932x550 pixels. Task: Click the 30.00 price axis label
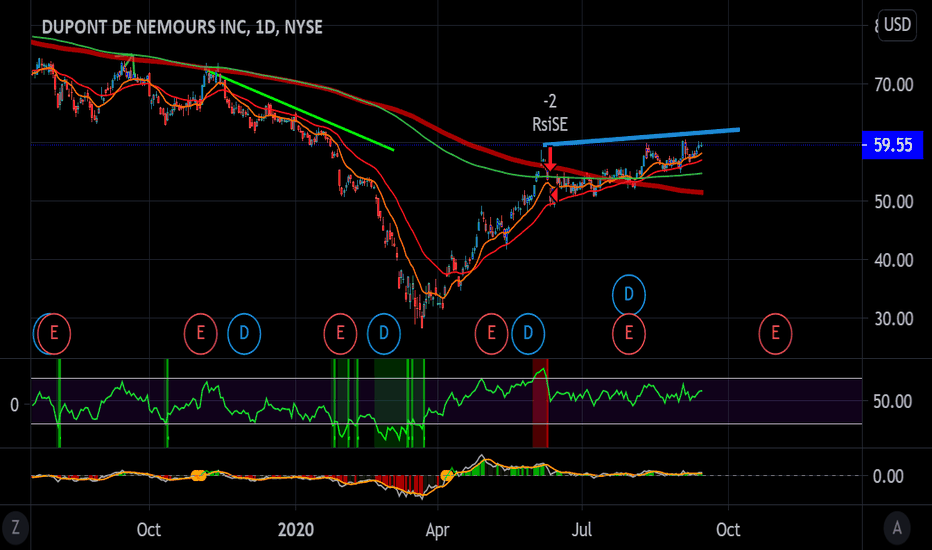[x=893, y=319]
